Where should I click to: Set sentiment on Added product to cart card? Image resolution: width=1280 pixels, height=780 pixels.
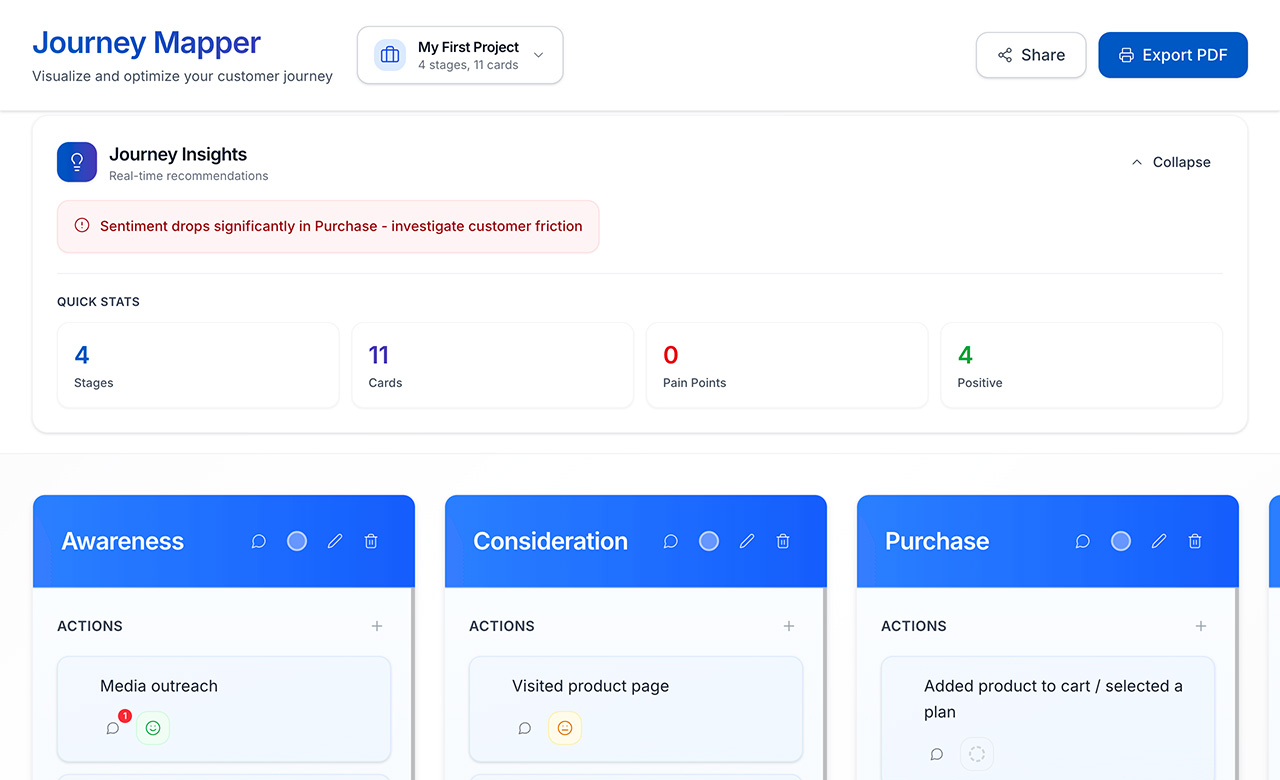[977, 754]
